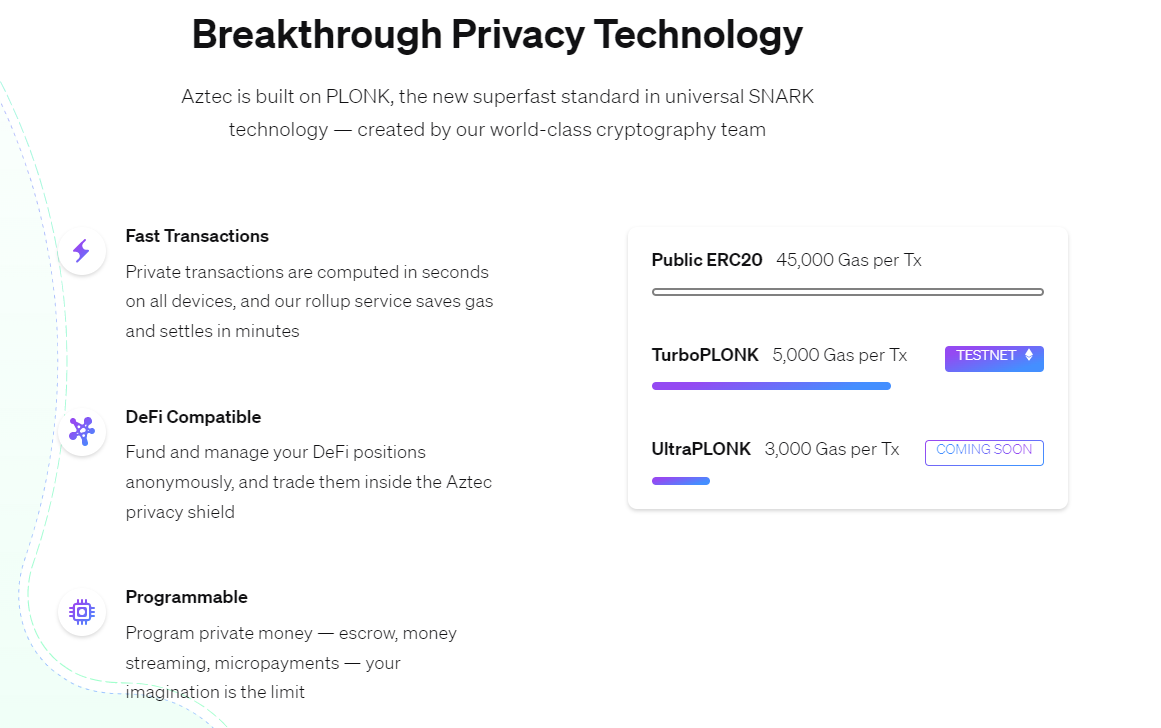The image size is (1161, 728).
Task: Click the Breakthrough Privacy Technology title
Action: tap(497, 35)
